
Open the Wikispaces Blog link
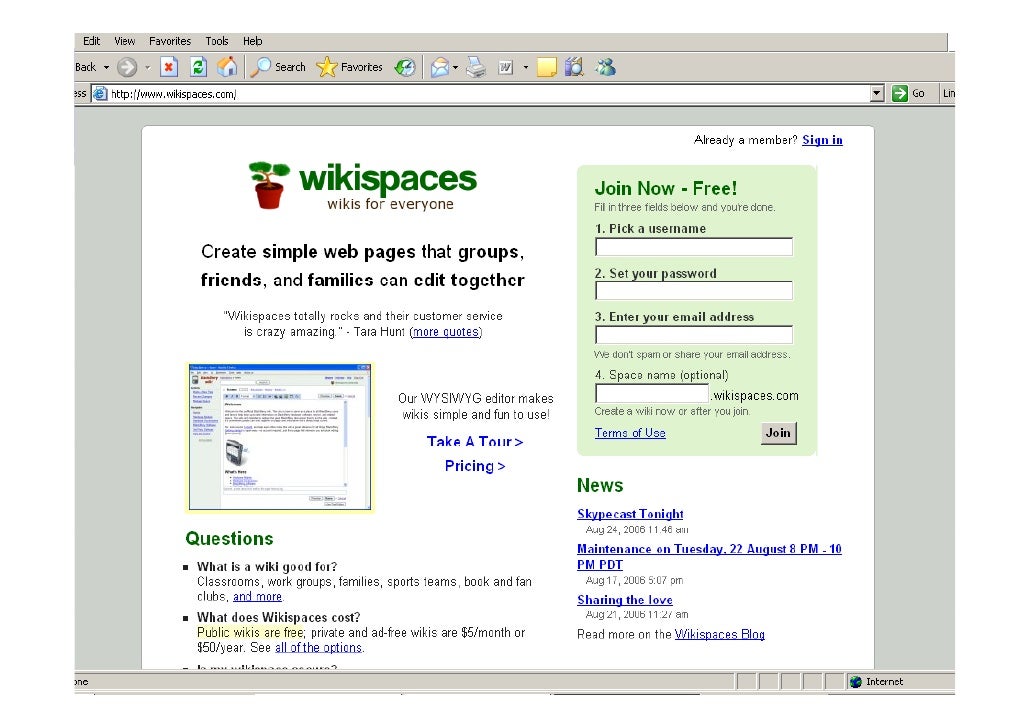tap(719, 634)
